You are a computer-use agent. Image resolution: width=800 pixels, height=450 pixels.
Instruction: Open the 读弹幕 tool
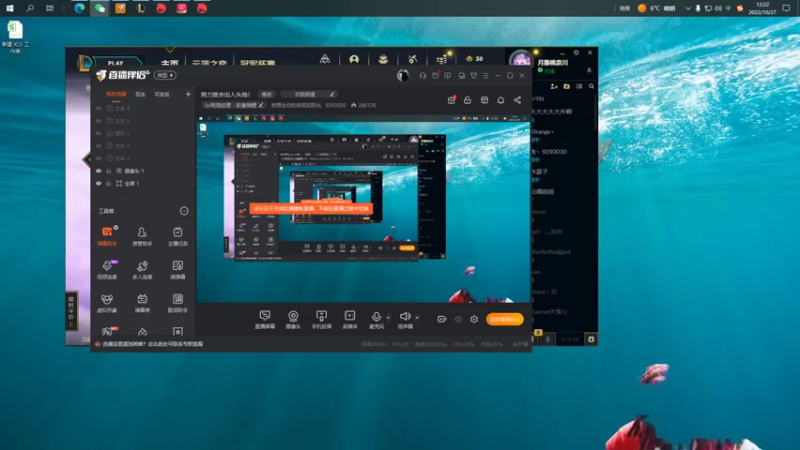point(178,269)
